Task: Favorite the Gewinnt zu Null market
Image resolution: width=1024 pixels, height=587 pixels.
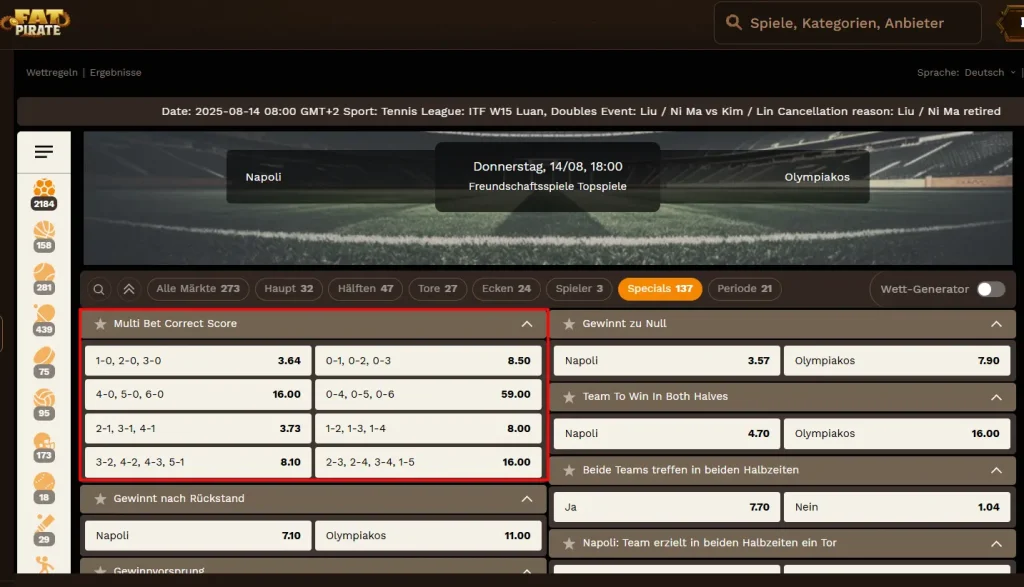Action: (x=569, y=324)
